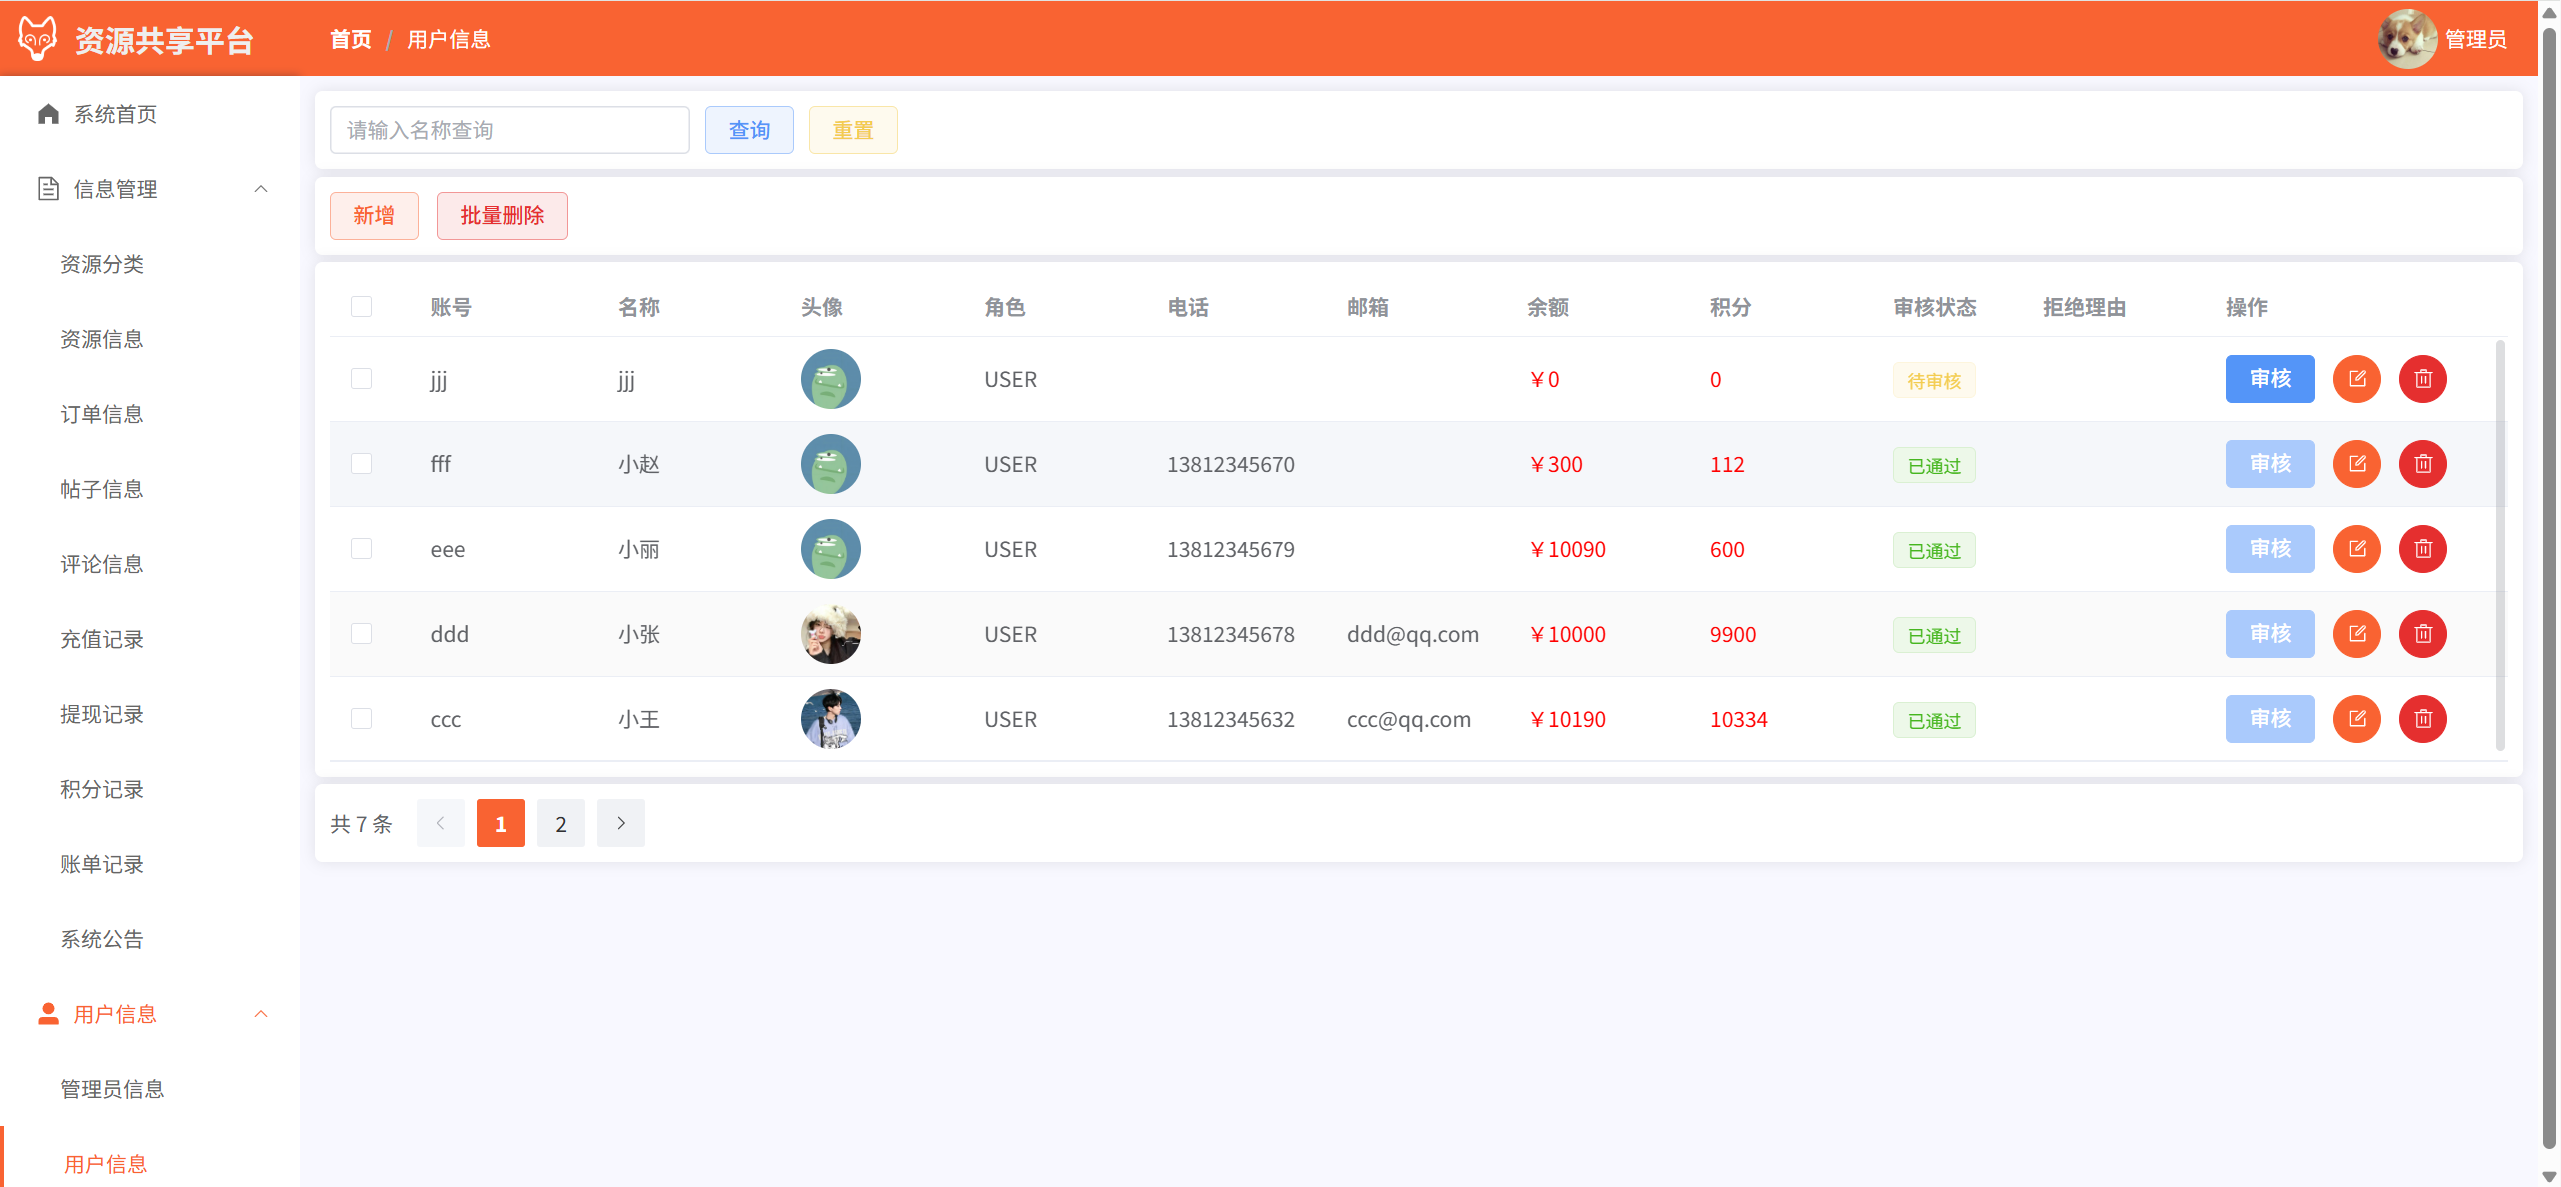This screenshot has height=1187, width=2561.
Task: Click the edit icon for user ddd
Action: (2356, 634)
